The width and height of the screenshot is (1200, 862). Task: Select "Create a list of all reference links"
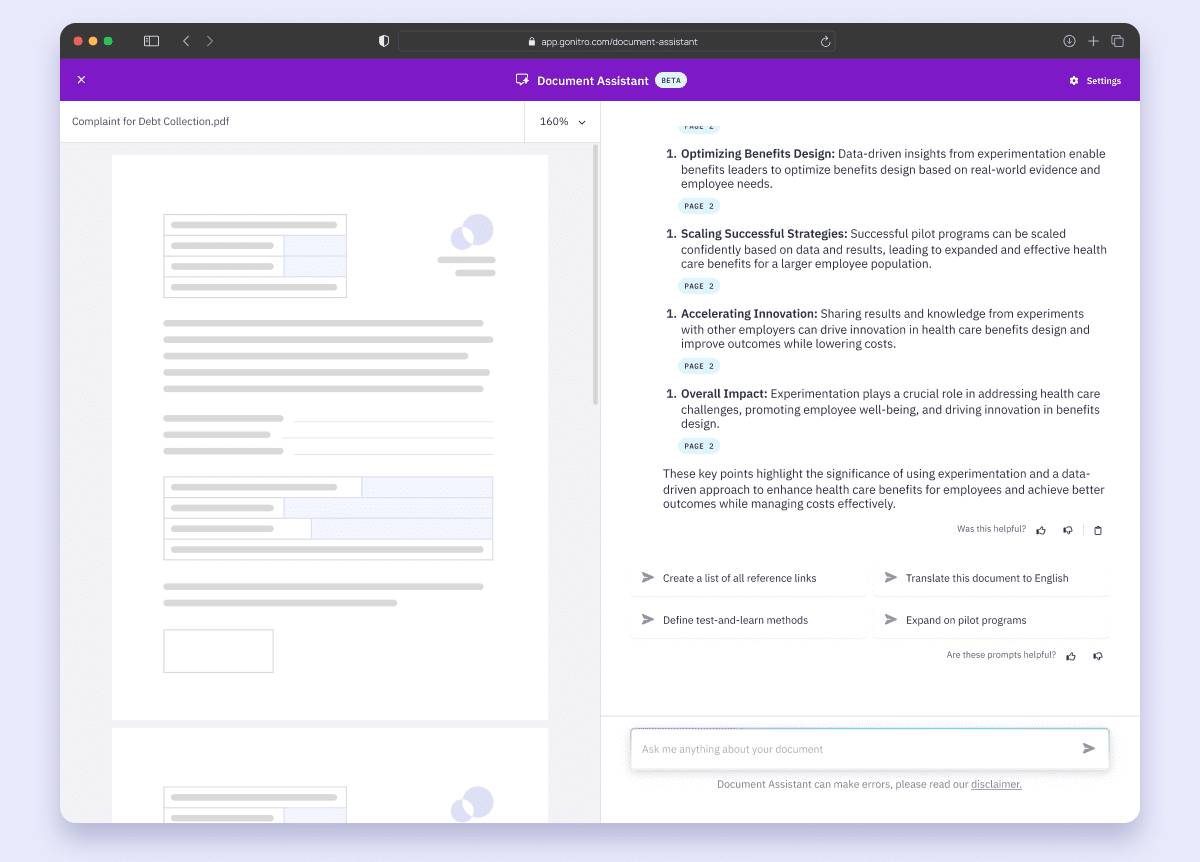pyautogui.click(x=748, y=578)
